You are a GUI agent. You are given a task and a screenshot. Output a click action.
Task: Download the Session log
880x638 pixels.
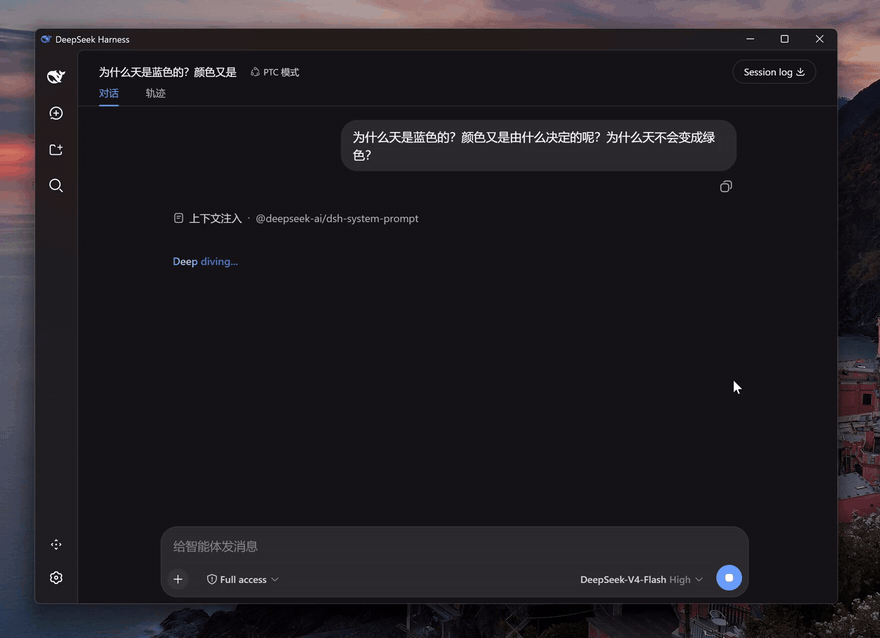(774, 72)
